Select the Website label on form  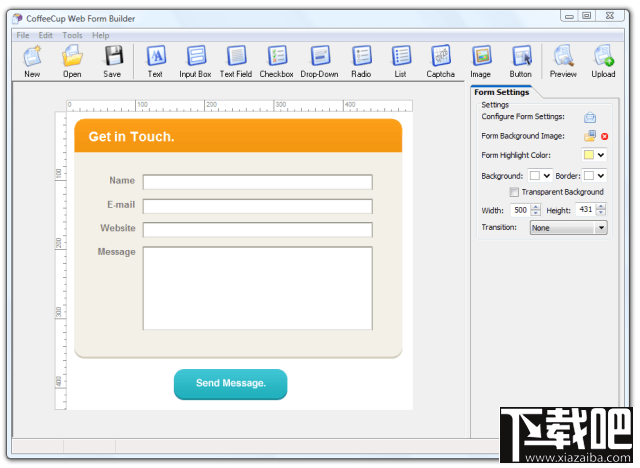pyautogui.click(x=118, y=228)
